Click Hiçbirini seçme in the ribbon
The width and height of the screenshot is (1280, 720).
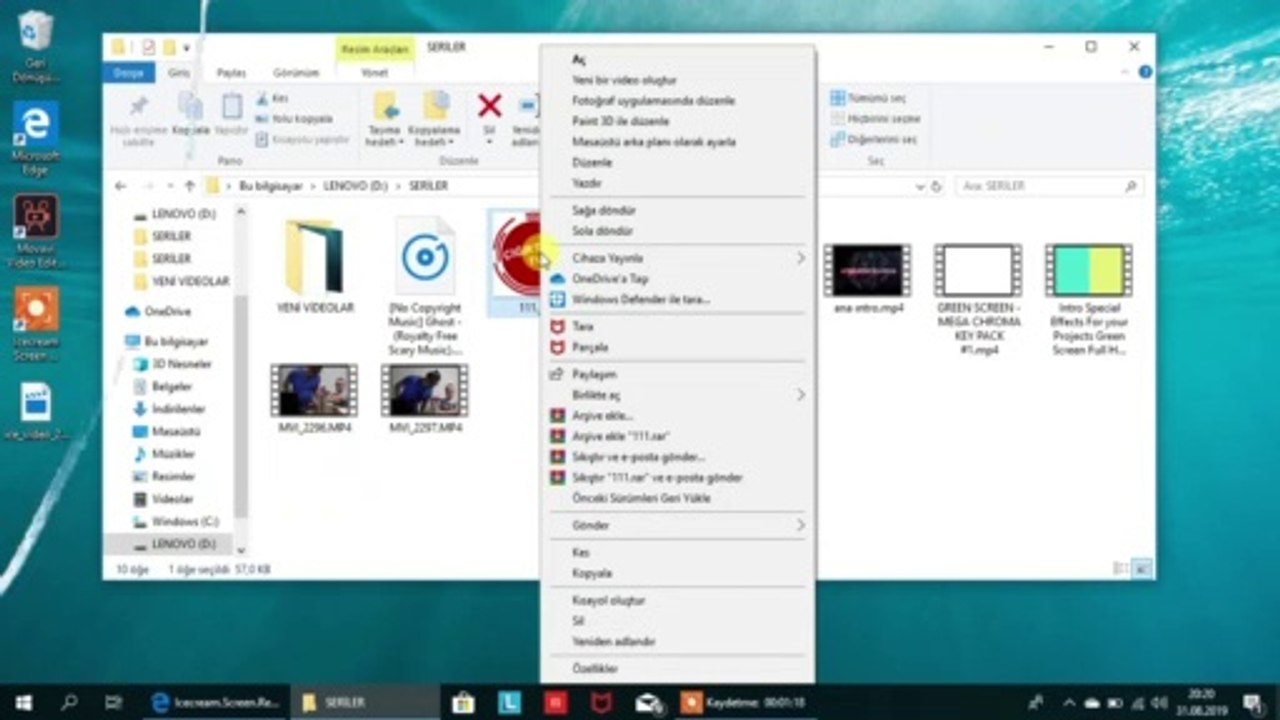(x=875, y=118)
